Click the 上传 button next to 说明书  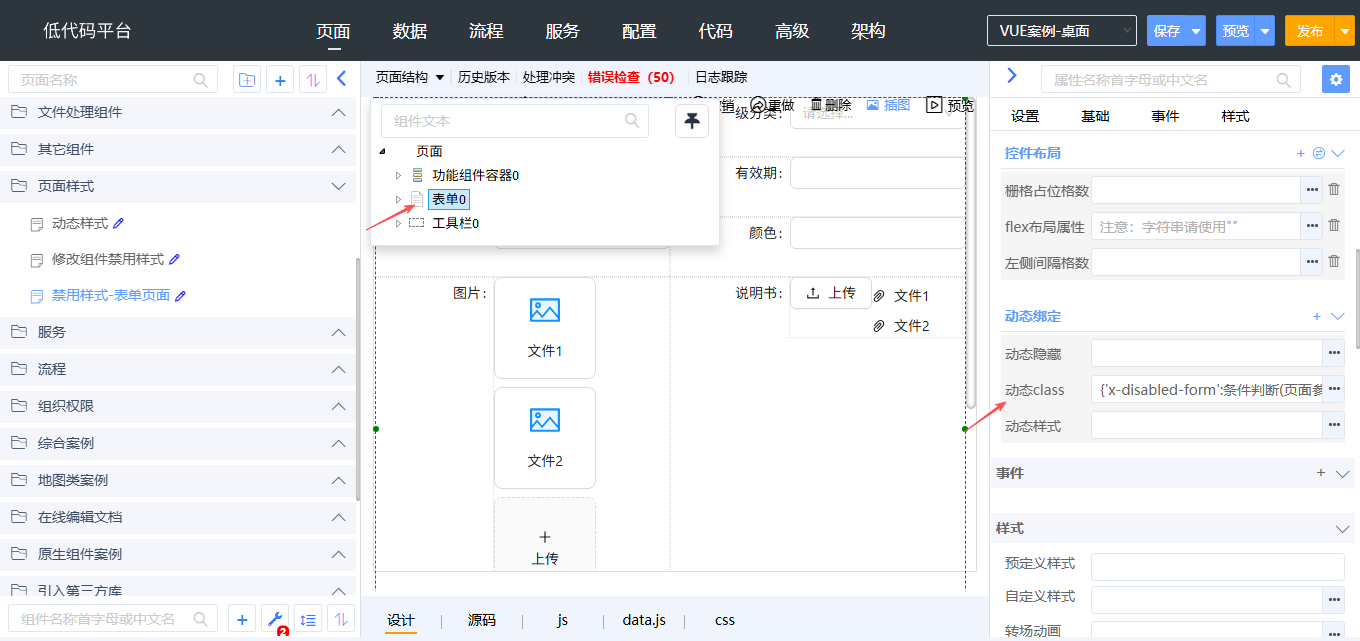831,293
